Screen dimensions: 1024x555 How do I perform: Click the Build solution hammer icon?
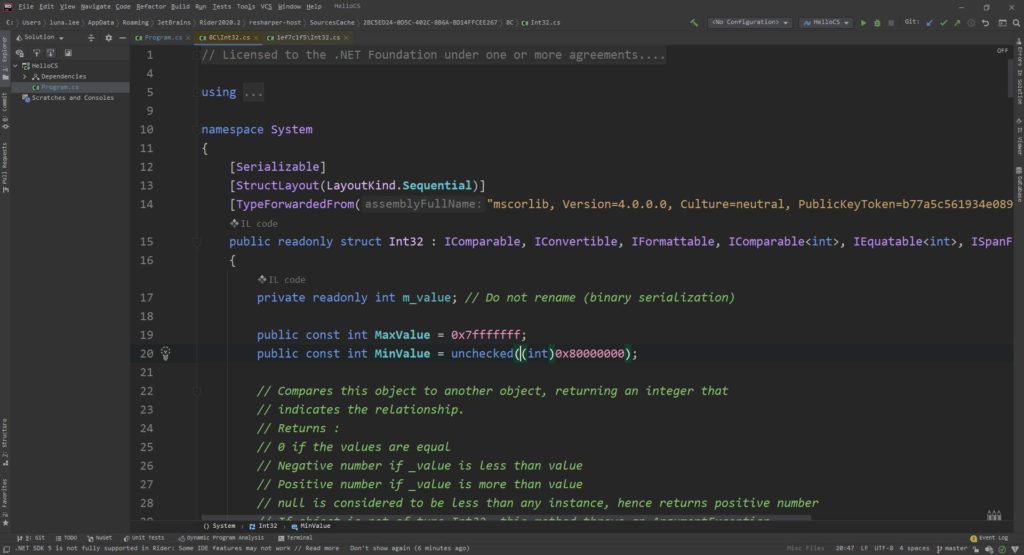pyautogui.click(x=694, y=22)
